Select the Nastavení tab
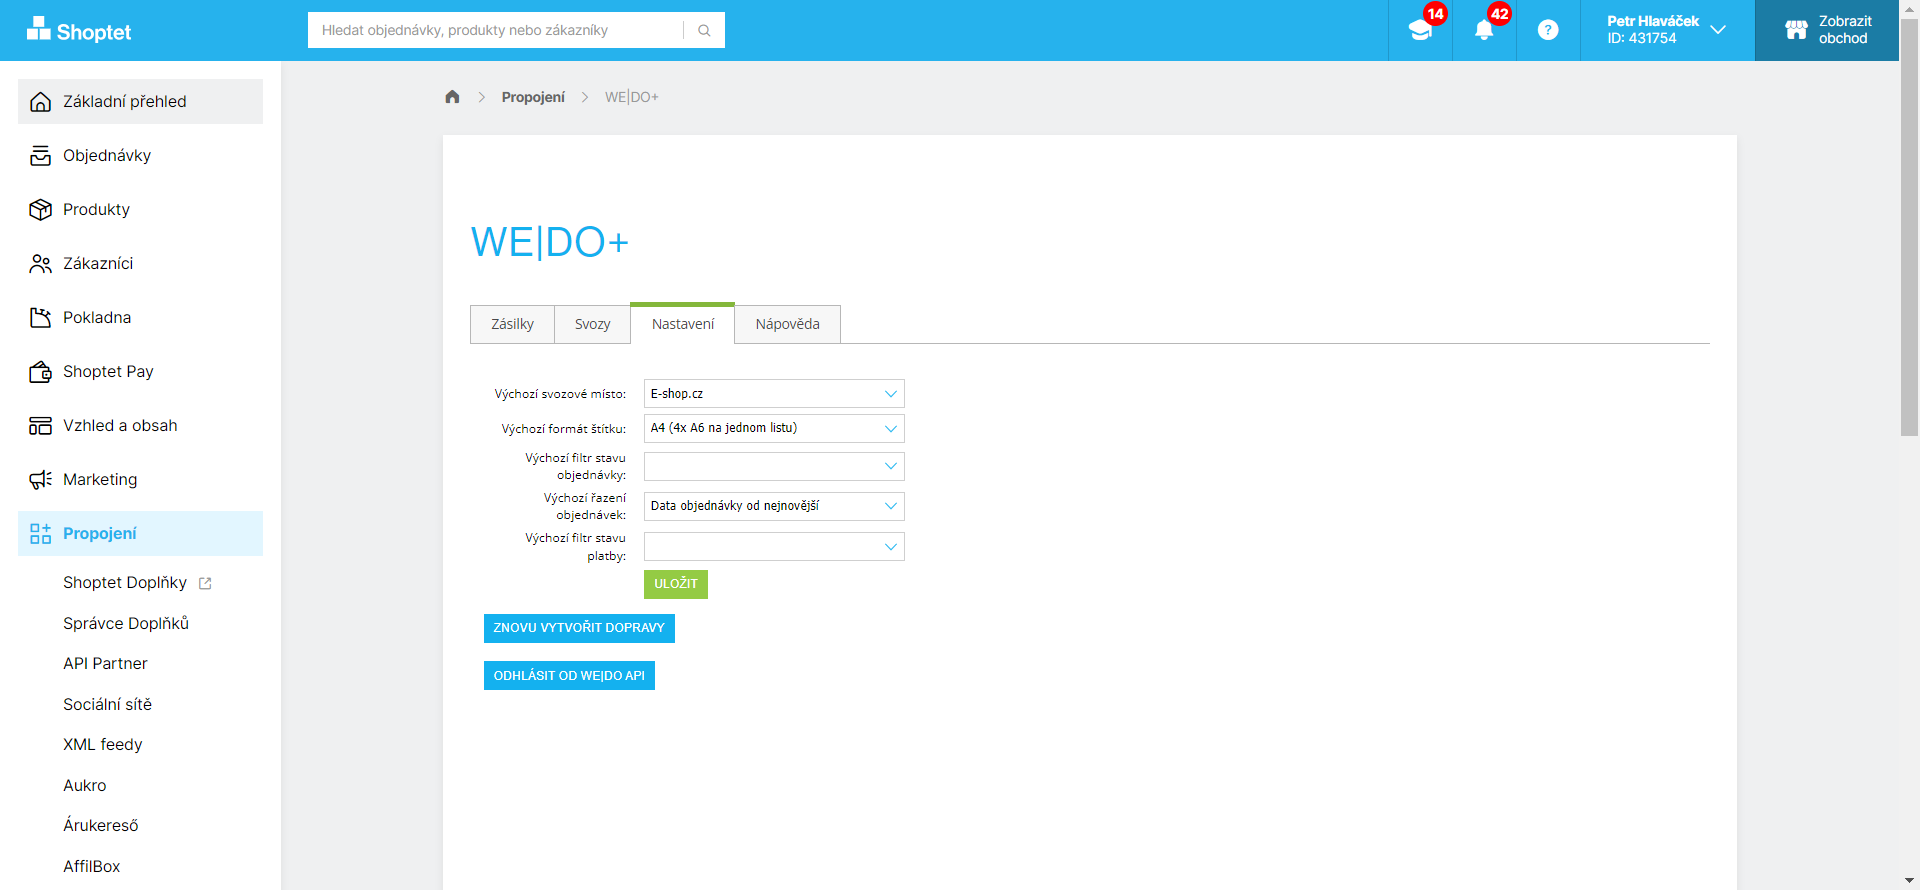The width and height of the screenshot is (1920, 890). [683, 323]
